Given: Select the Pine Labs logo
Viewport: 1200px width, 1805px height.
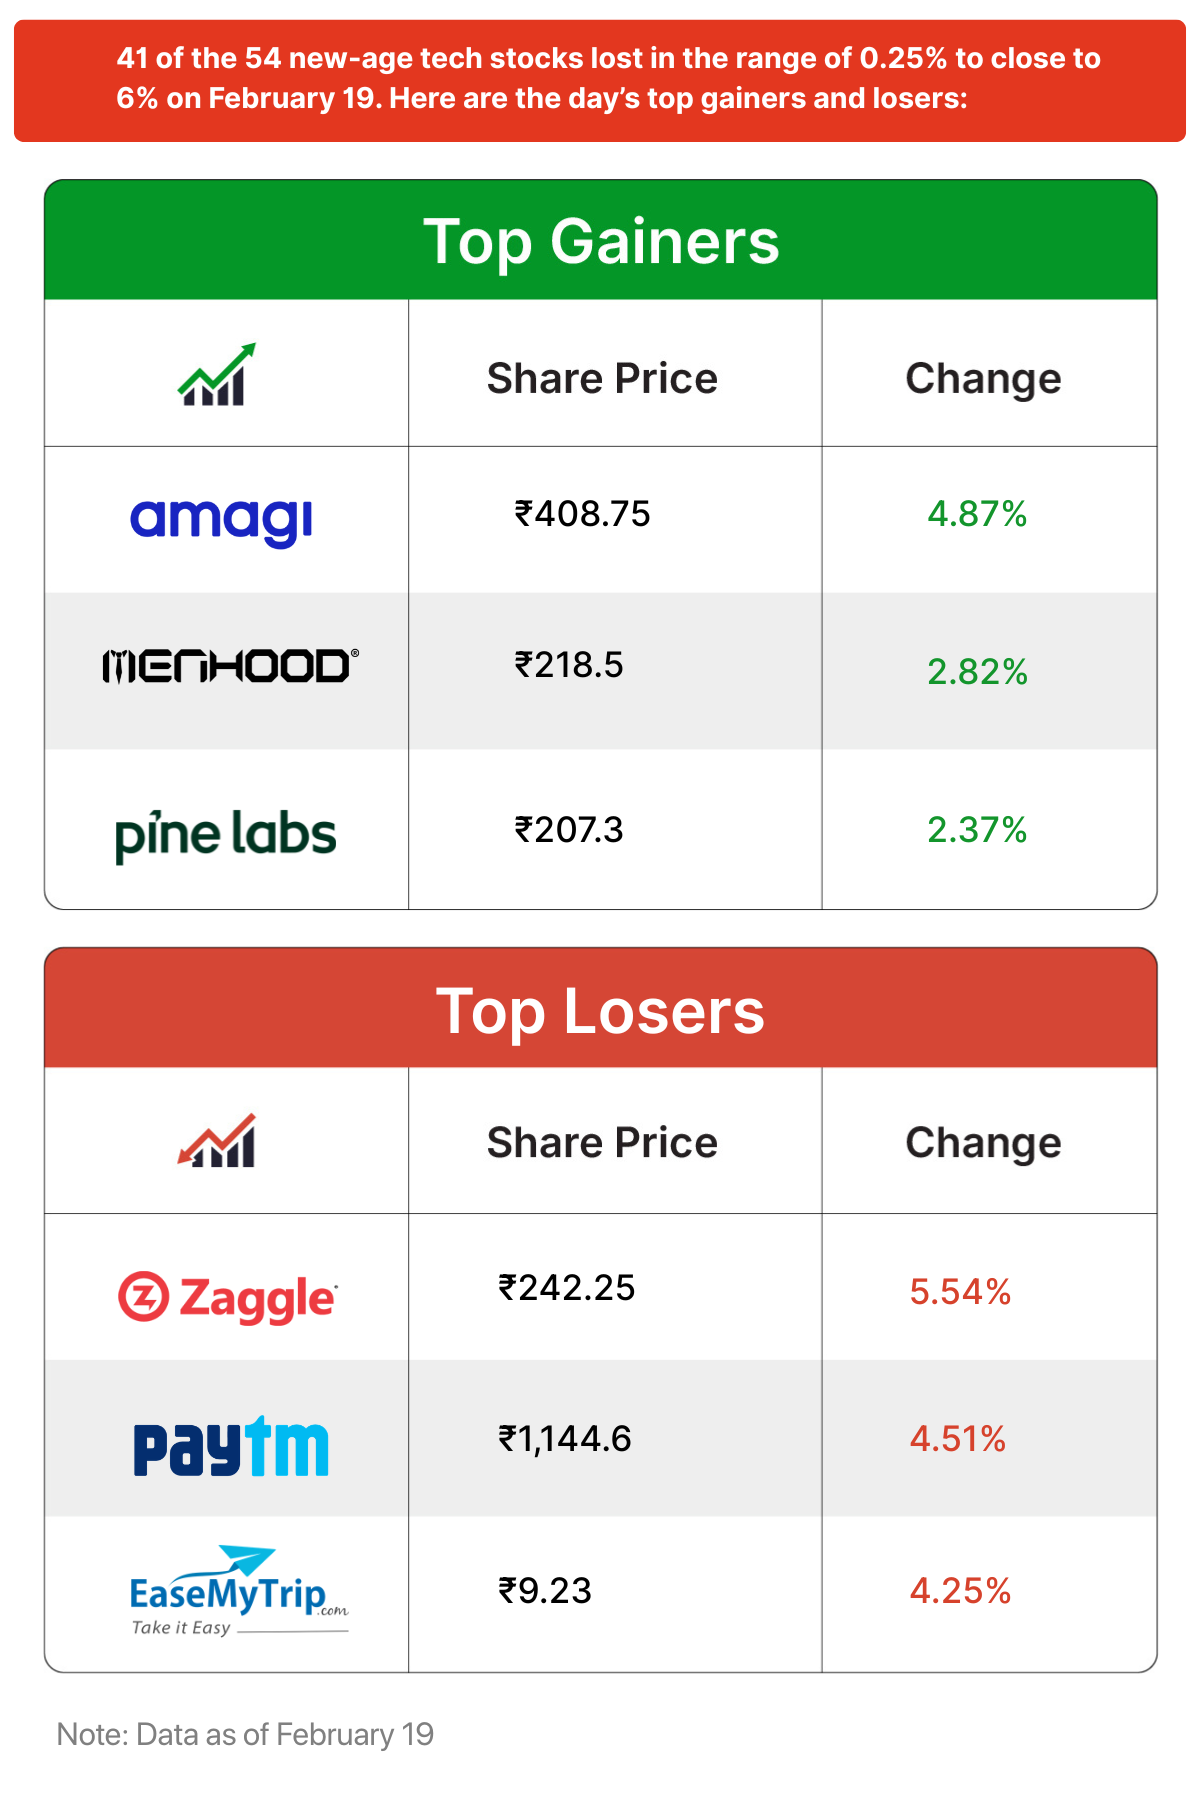Looking at the screenshot, I should tap(226, 835).
